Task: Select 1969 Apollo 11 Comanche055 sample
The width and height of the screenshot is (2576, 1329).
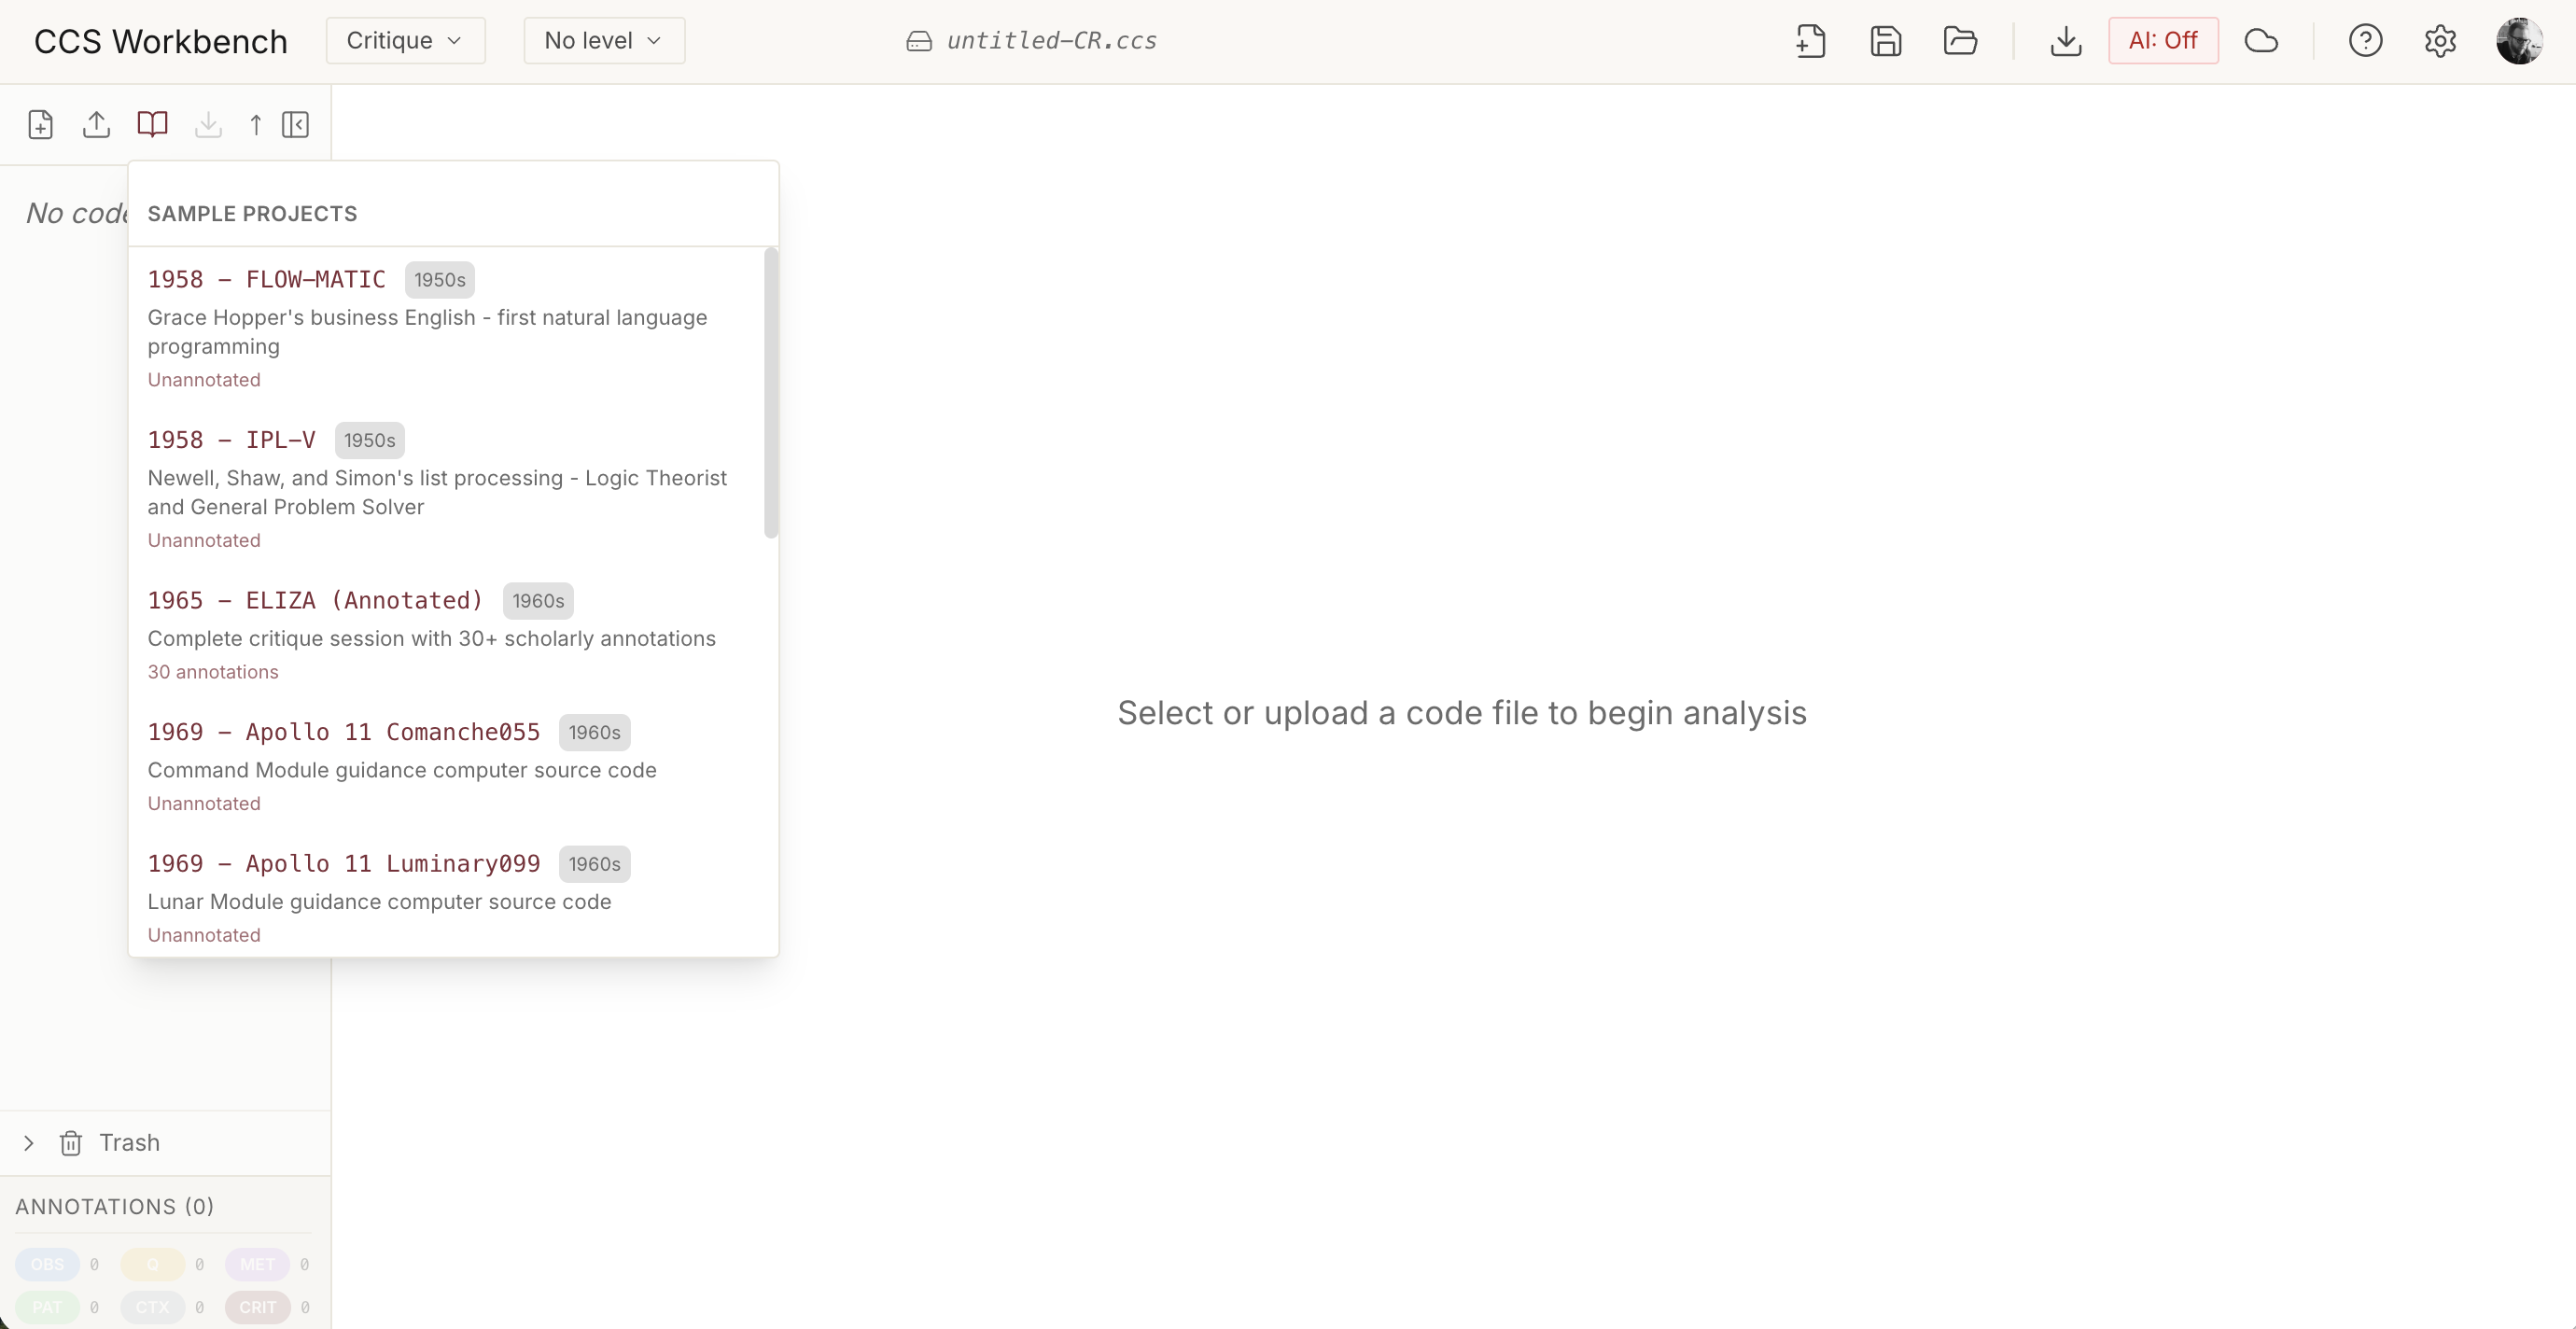Action: click(x=343, y=732)
